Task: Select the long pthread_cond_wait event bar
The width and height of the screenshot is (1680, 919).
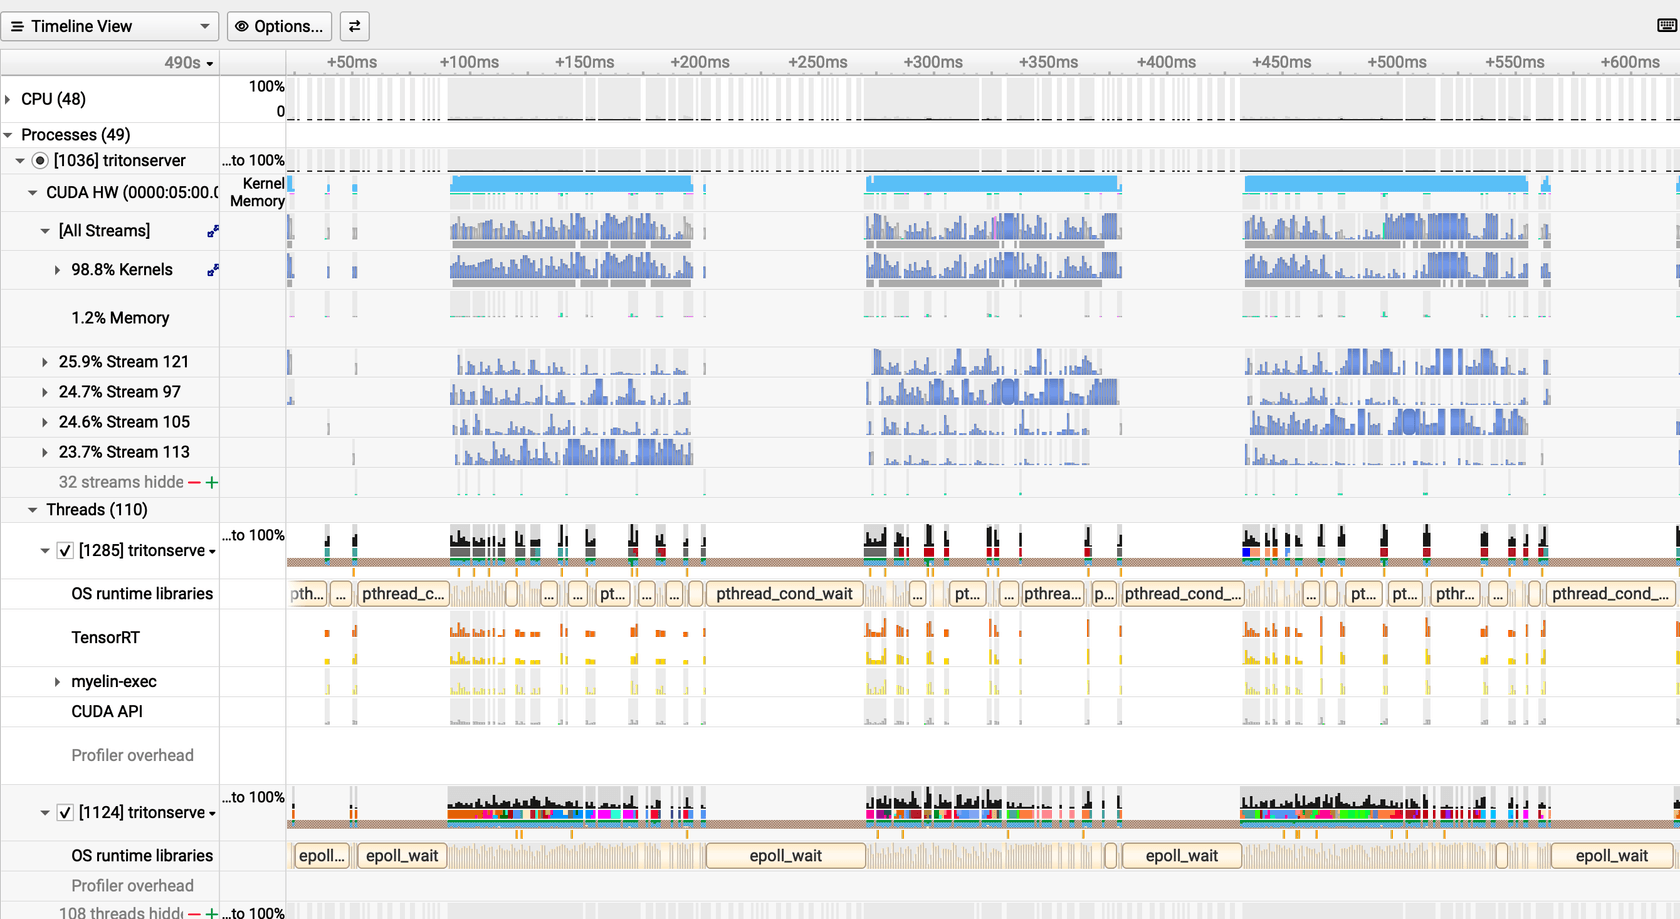Action: pos(784,593)
